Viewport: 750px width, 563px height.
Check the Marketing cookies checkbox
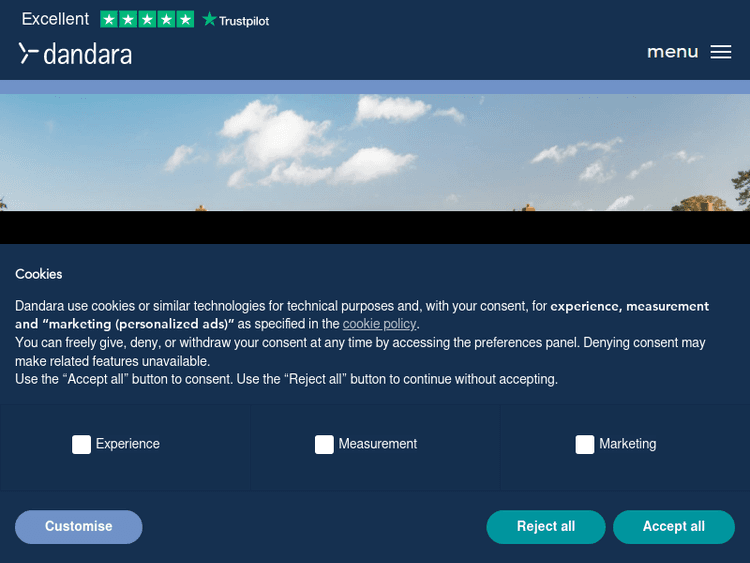[x=585, y=445]
